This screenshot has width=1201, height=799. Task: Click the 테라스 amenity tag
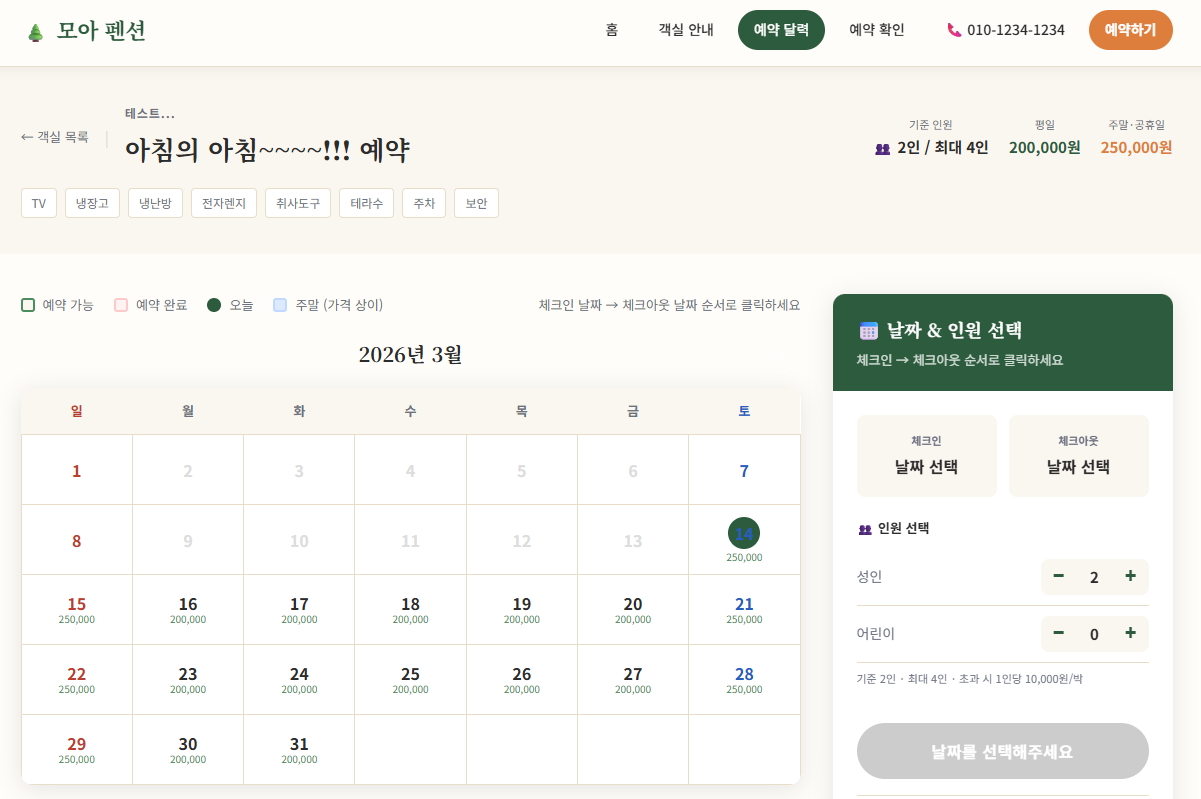coord(366,203)
